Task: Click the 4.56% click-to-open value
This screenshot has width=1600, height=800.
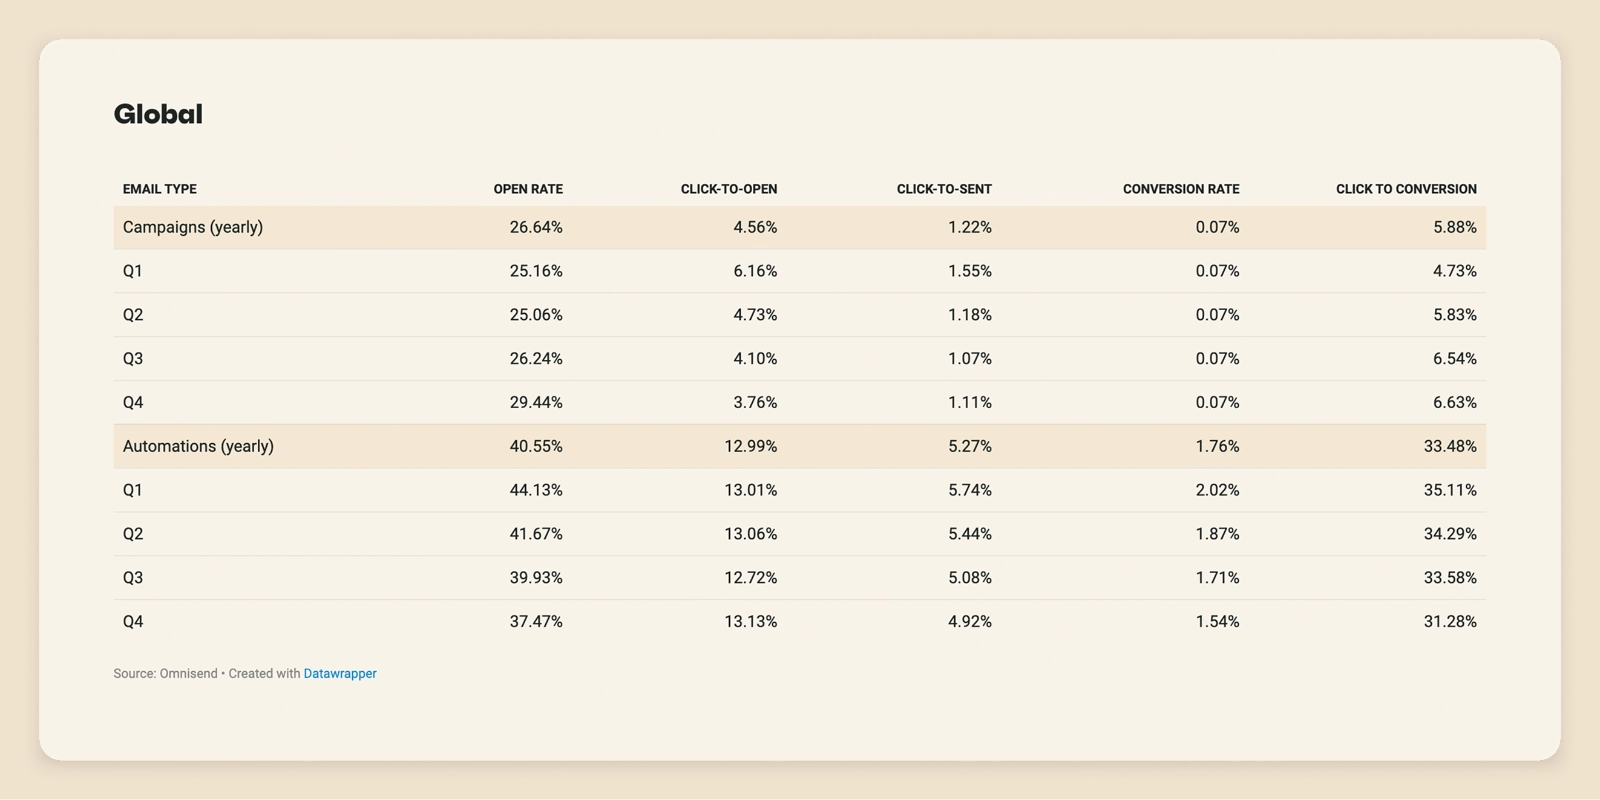Action: (755, 227)
